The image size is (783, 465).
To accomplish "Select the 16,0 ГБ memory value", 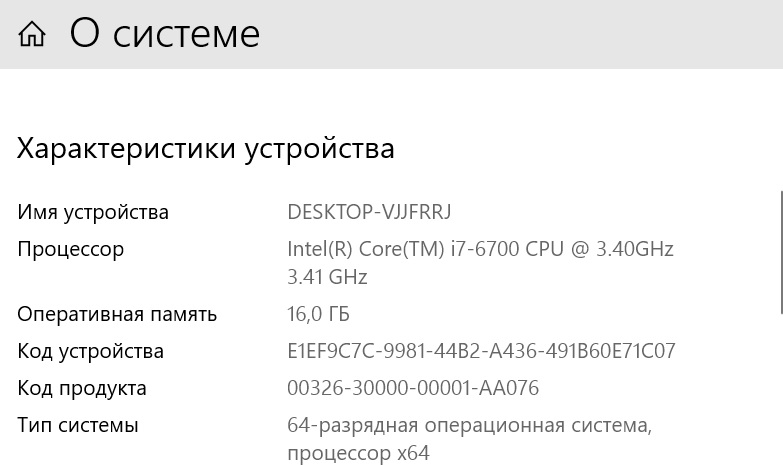I will 318,314.
